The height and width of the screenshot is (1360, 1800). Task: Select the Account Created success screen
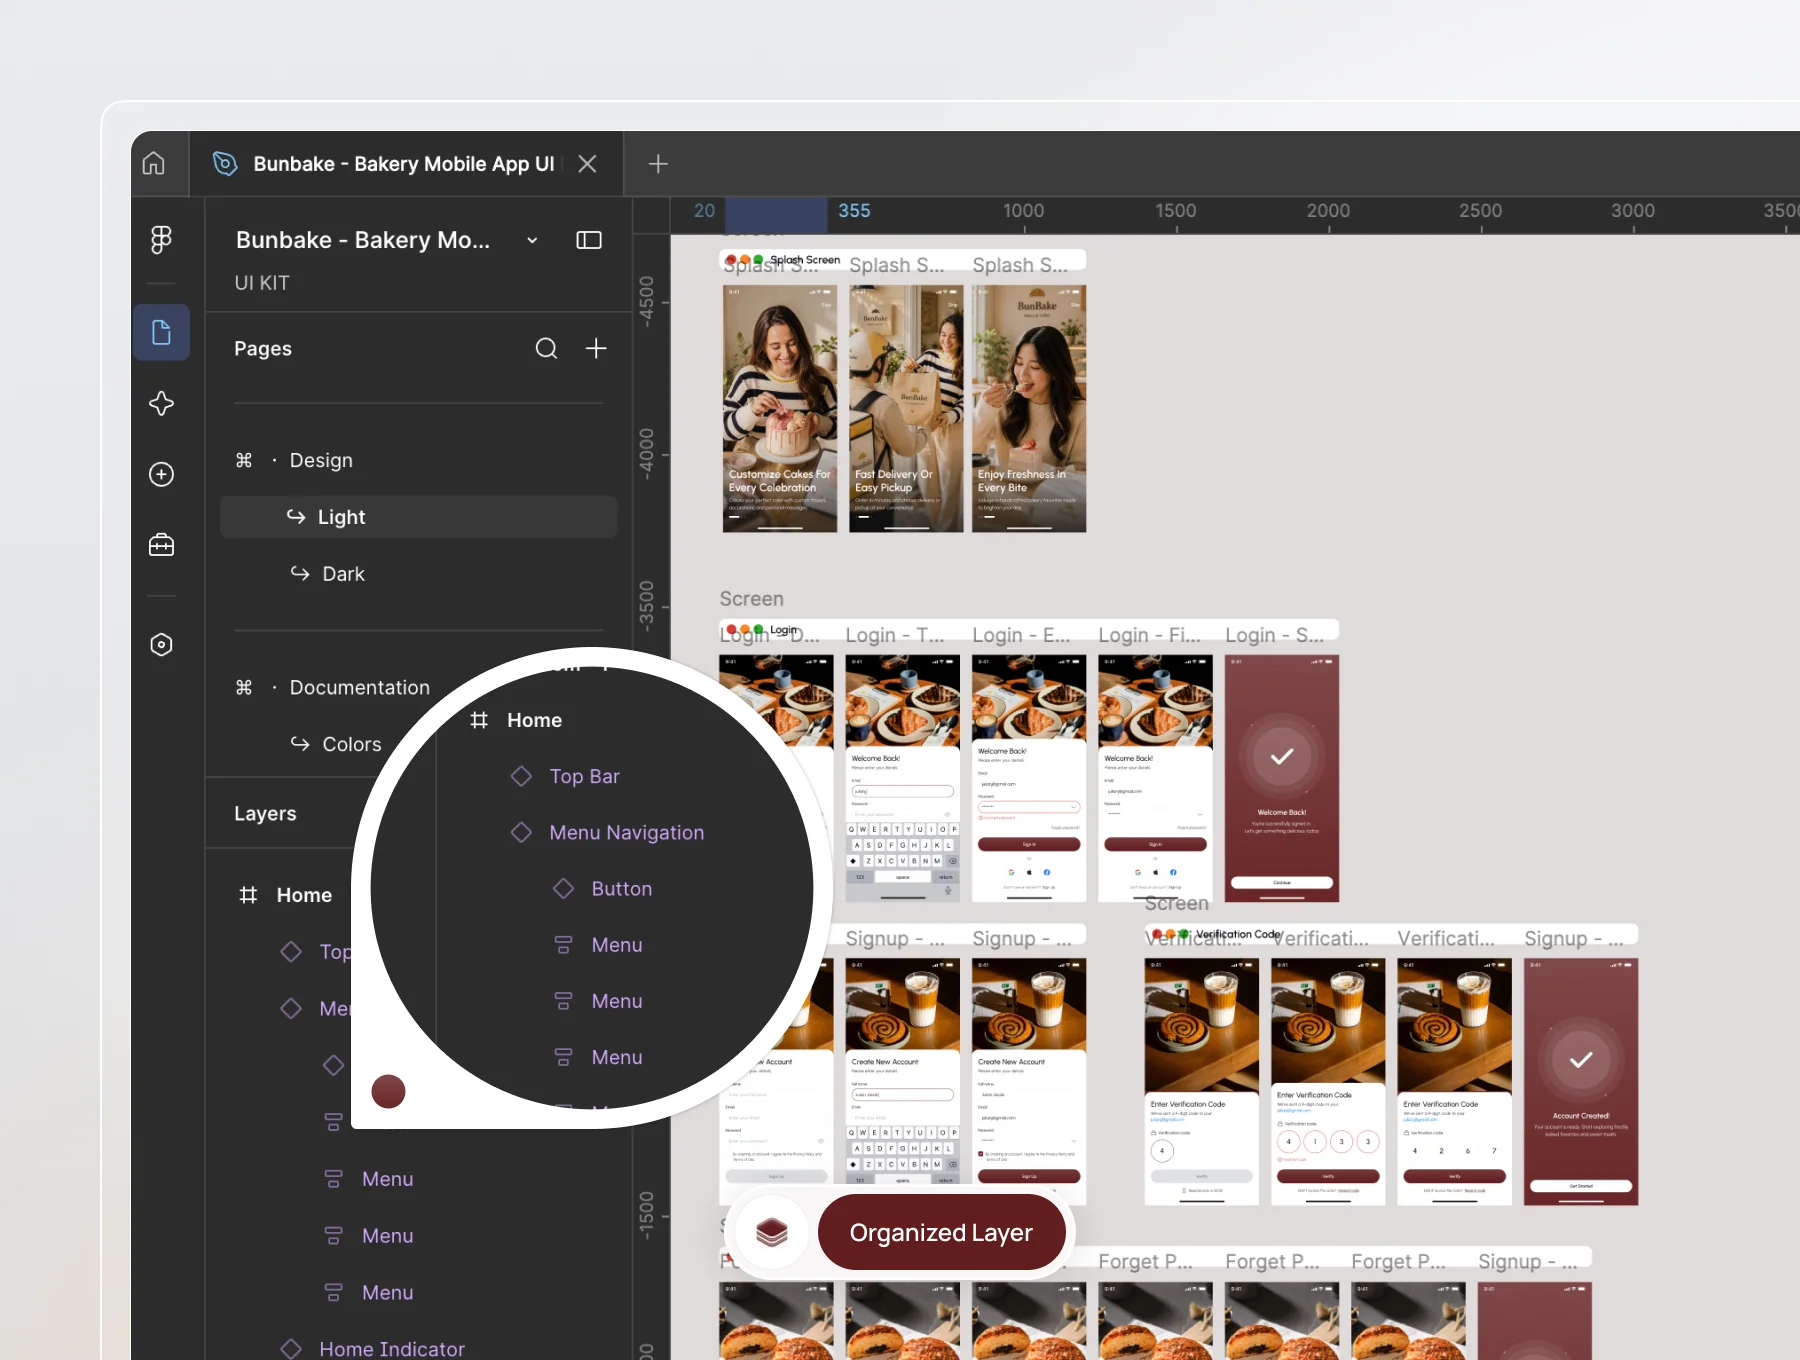click(1581, 1081)
